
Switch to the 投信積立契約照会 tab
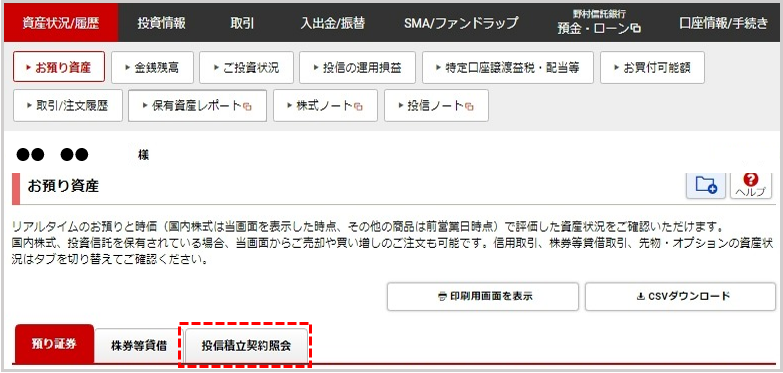pyautogui.click(x=246, y=346)
